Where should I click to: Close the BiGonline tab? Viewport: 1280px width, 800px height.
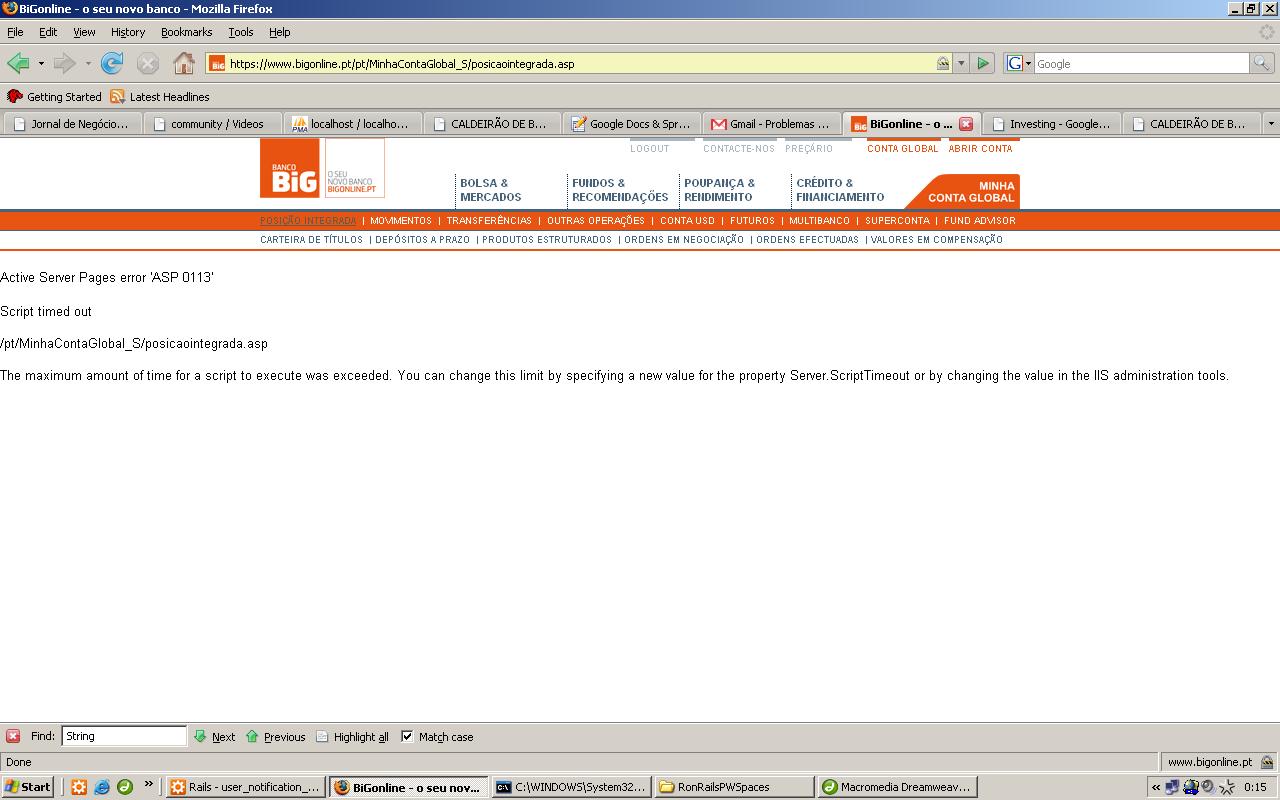click(966, 124)
